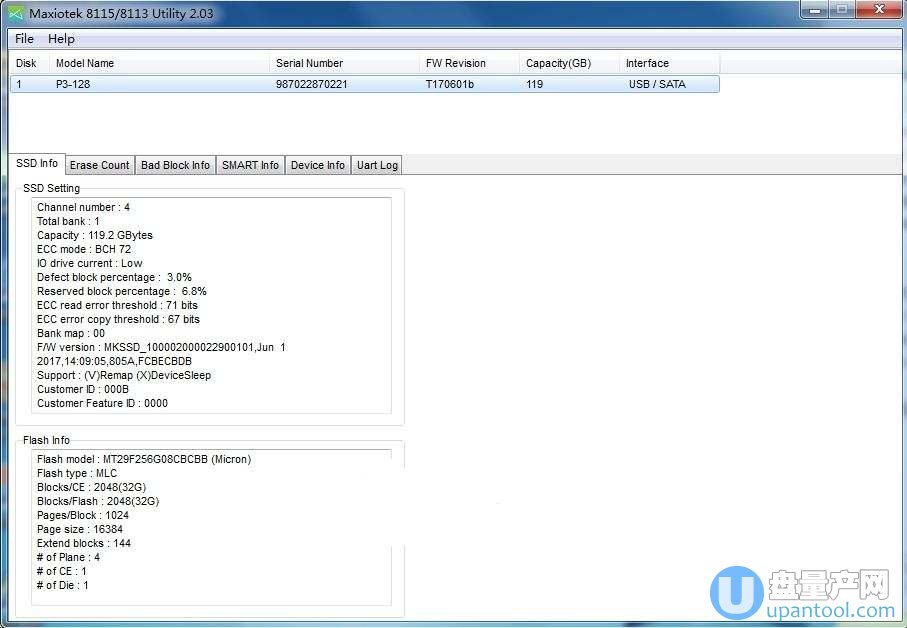Image resolution: width=907 pixels, height=628 pixels.
Task: Click inside the SSD Setting details box
Action: click(x=211, y=305)
